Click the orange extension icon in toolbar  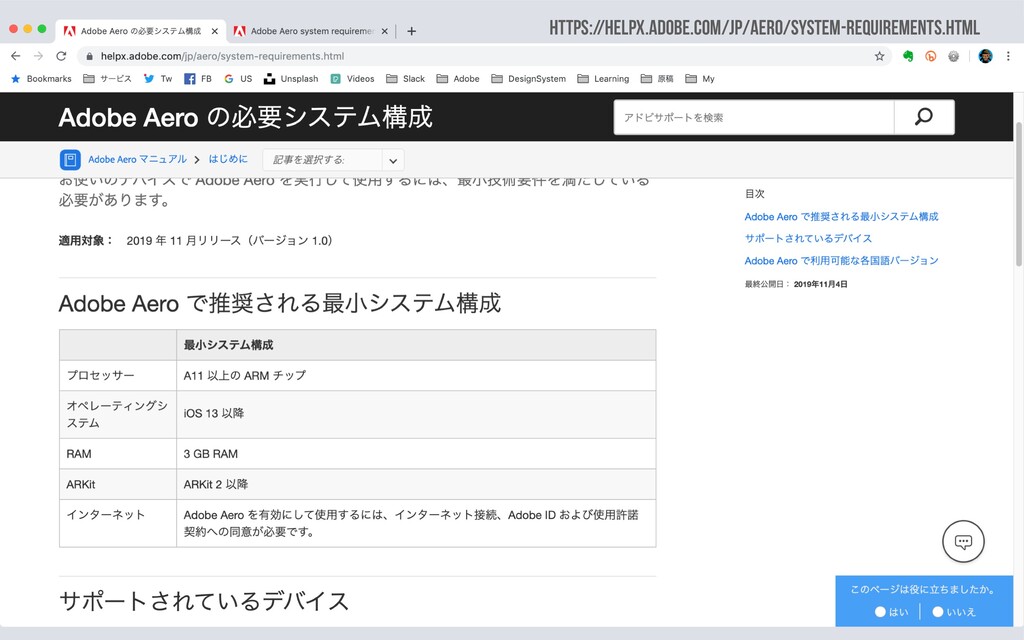pyautogui.click(x=931, y=56)
